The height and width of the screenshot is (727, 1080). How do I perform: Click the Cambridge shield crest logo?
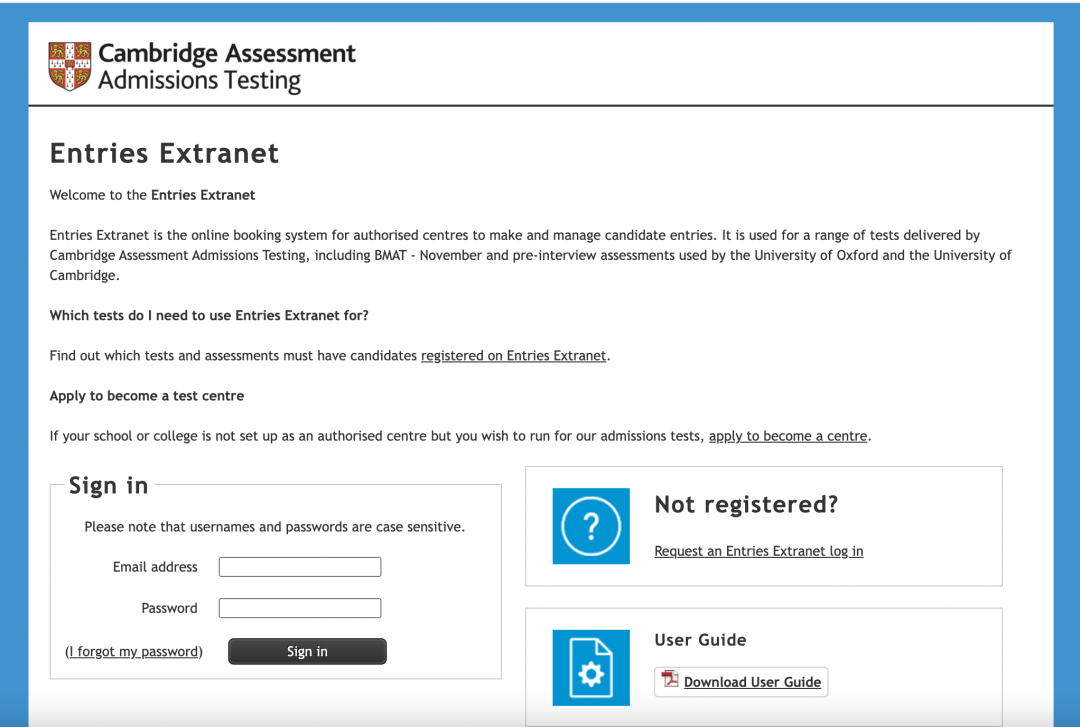click(70, 66)
